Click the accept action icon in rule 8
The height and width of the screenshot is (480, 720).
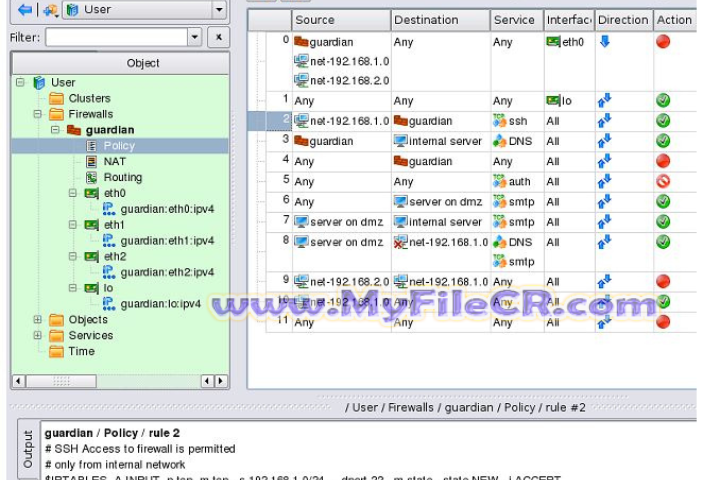coord(663,242)
